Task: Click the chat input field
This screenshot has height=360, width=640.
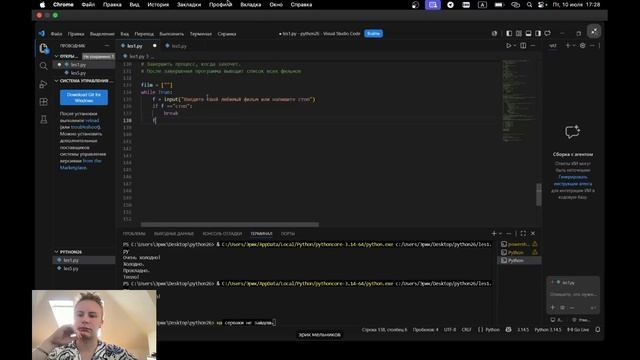Action: pos(573,294)
